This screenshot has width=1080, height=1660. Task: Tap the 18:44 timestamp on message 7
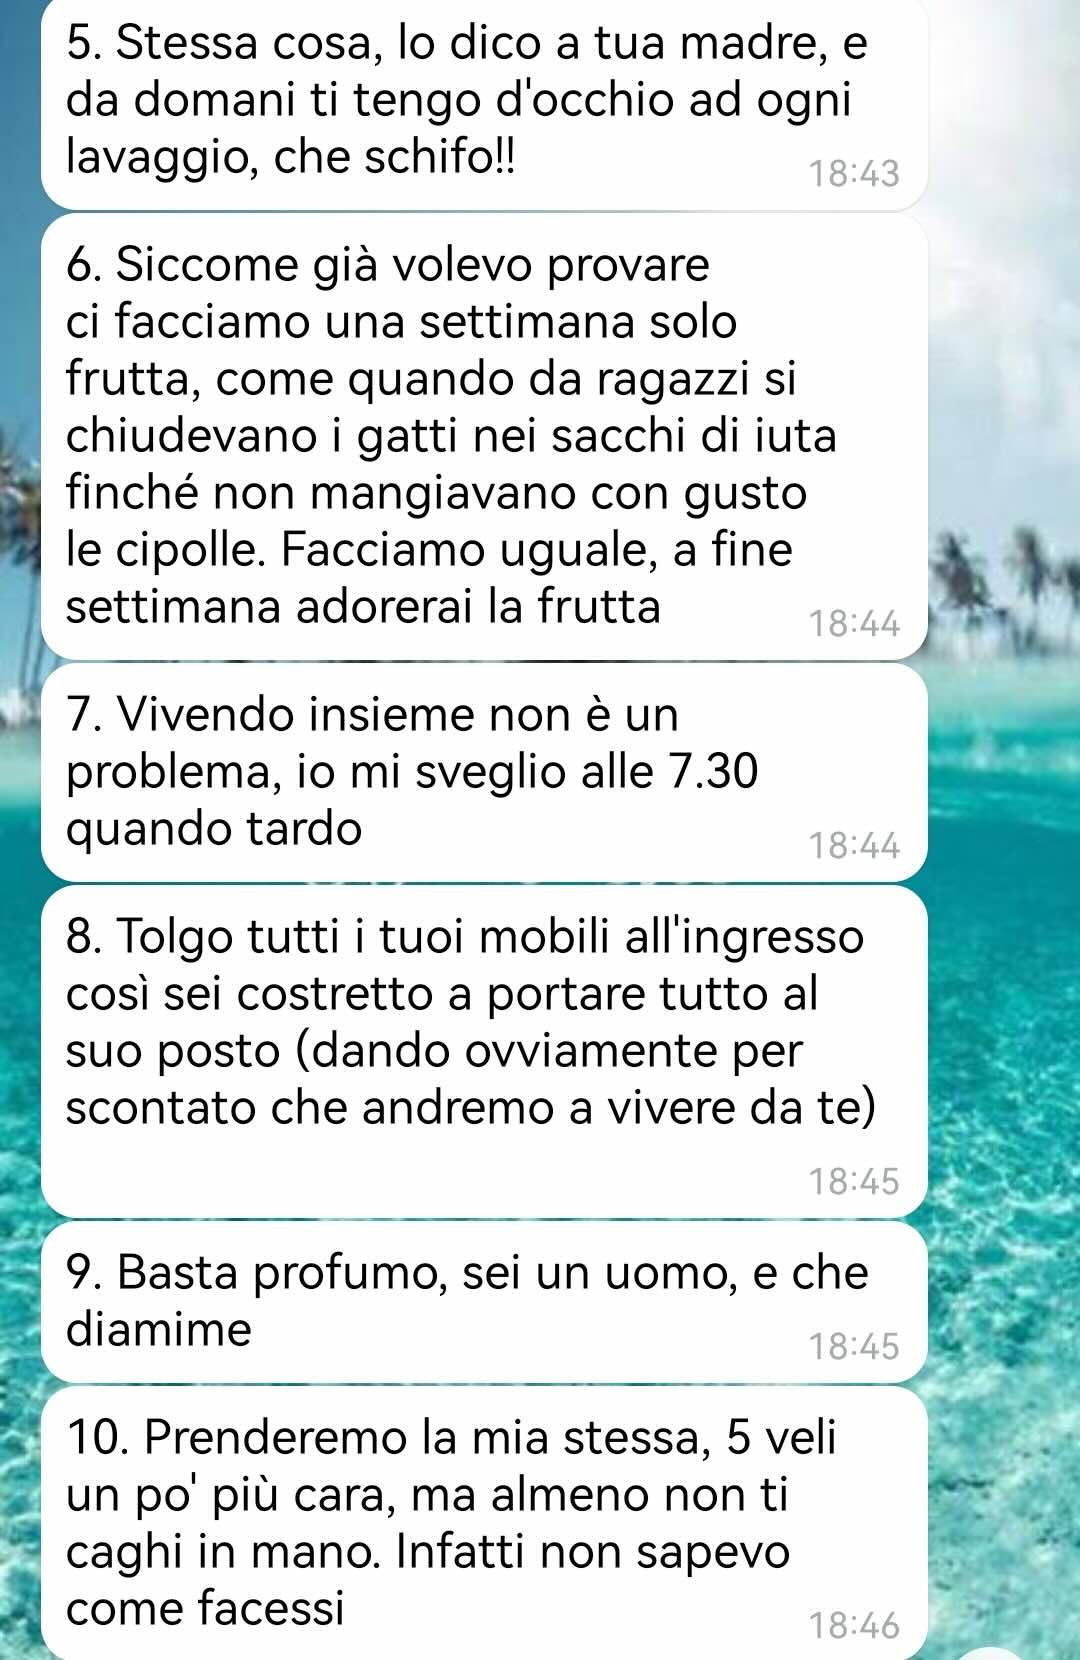click(x=855, y=847)
